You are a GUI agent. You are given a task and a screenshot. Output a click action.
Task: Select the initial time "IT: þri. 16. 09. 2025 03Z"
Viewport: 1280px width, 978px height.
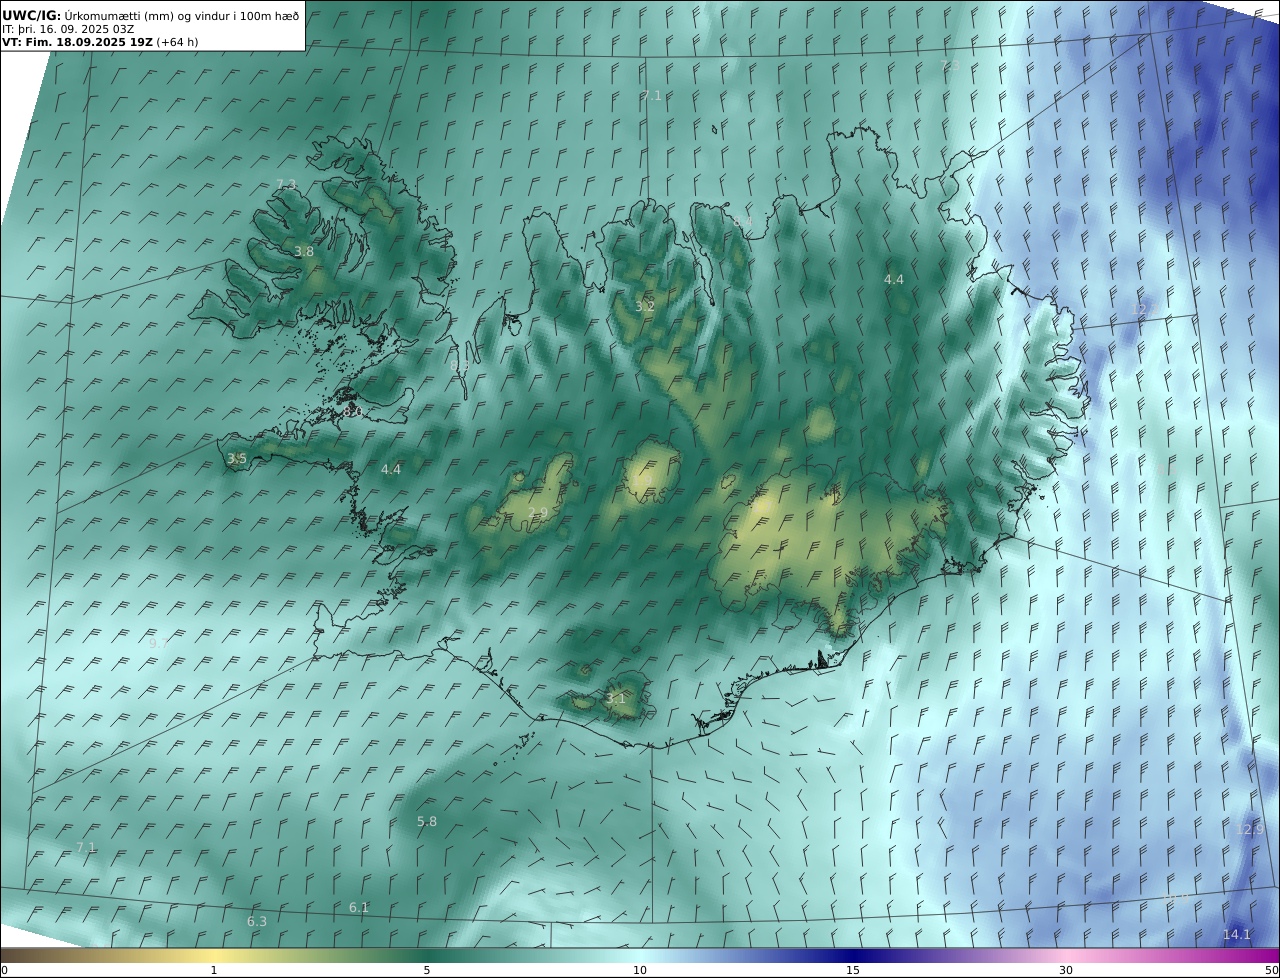pyautogui.click(x=68, y=29)
